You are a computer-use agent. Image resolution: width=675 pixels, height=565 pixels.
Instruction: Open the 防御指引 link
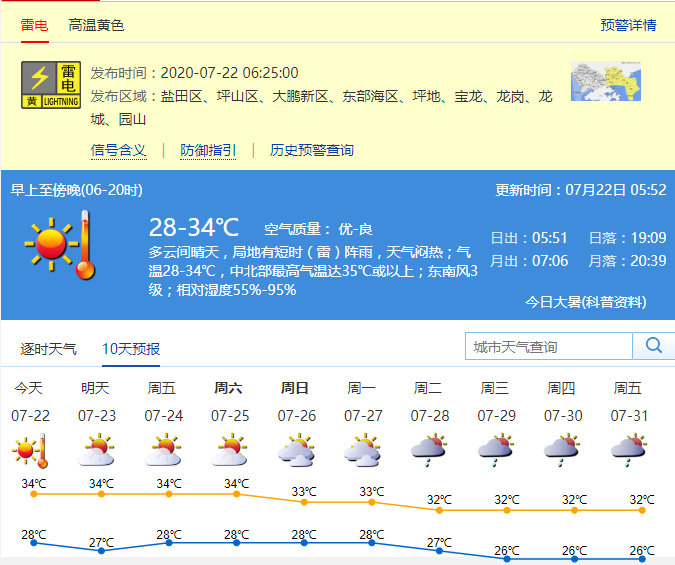click(208, 150)
